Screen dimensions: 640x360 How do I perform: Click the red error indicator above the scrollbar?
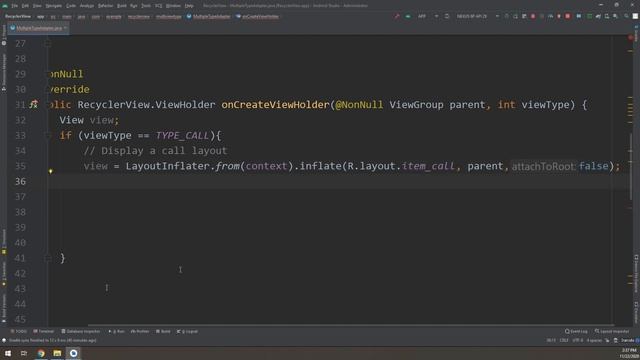(631, 38)
